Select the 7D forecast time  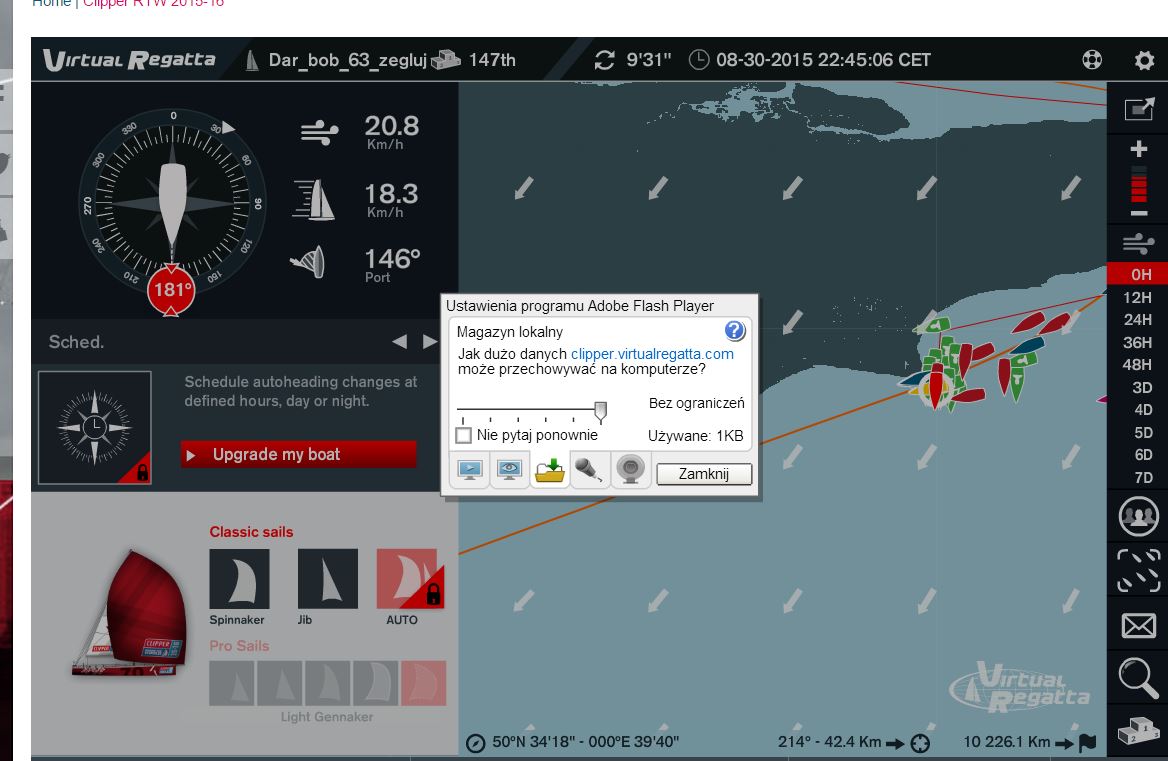1142,477
